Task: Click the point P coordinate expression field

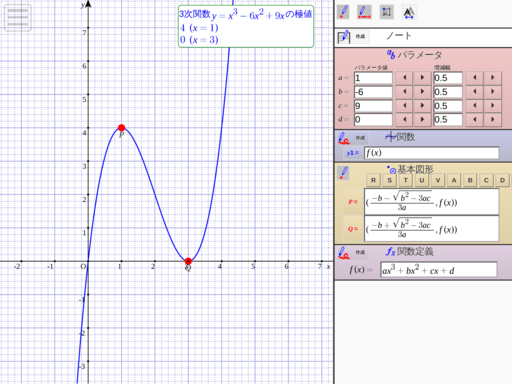Action: pyautogui.click(x=432, y=202)
